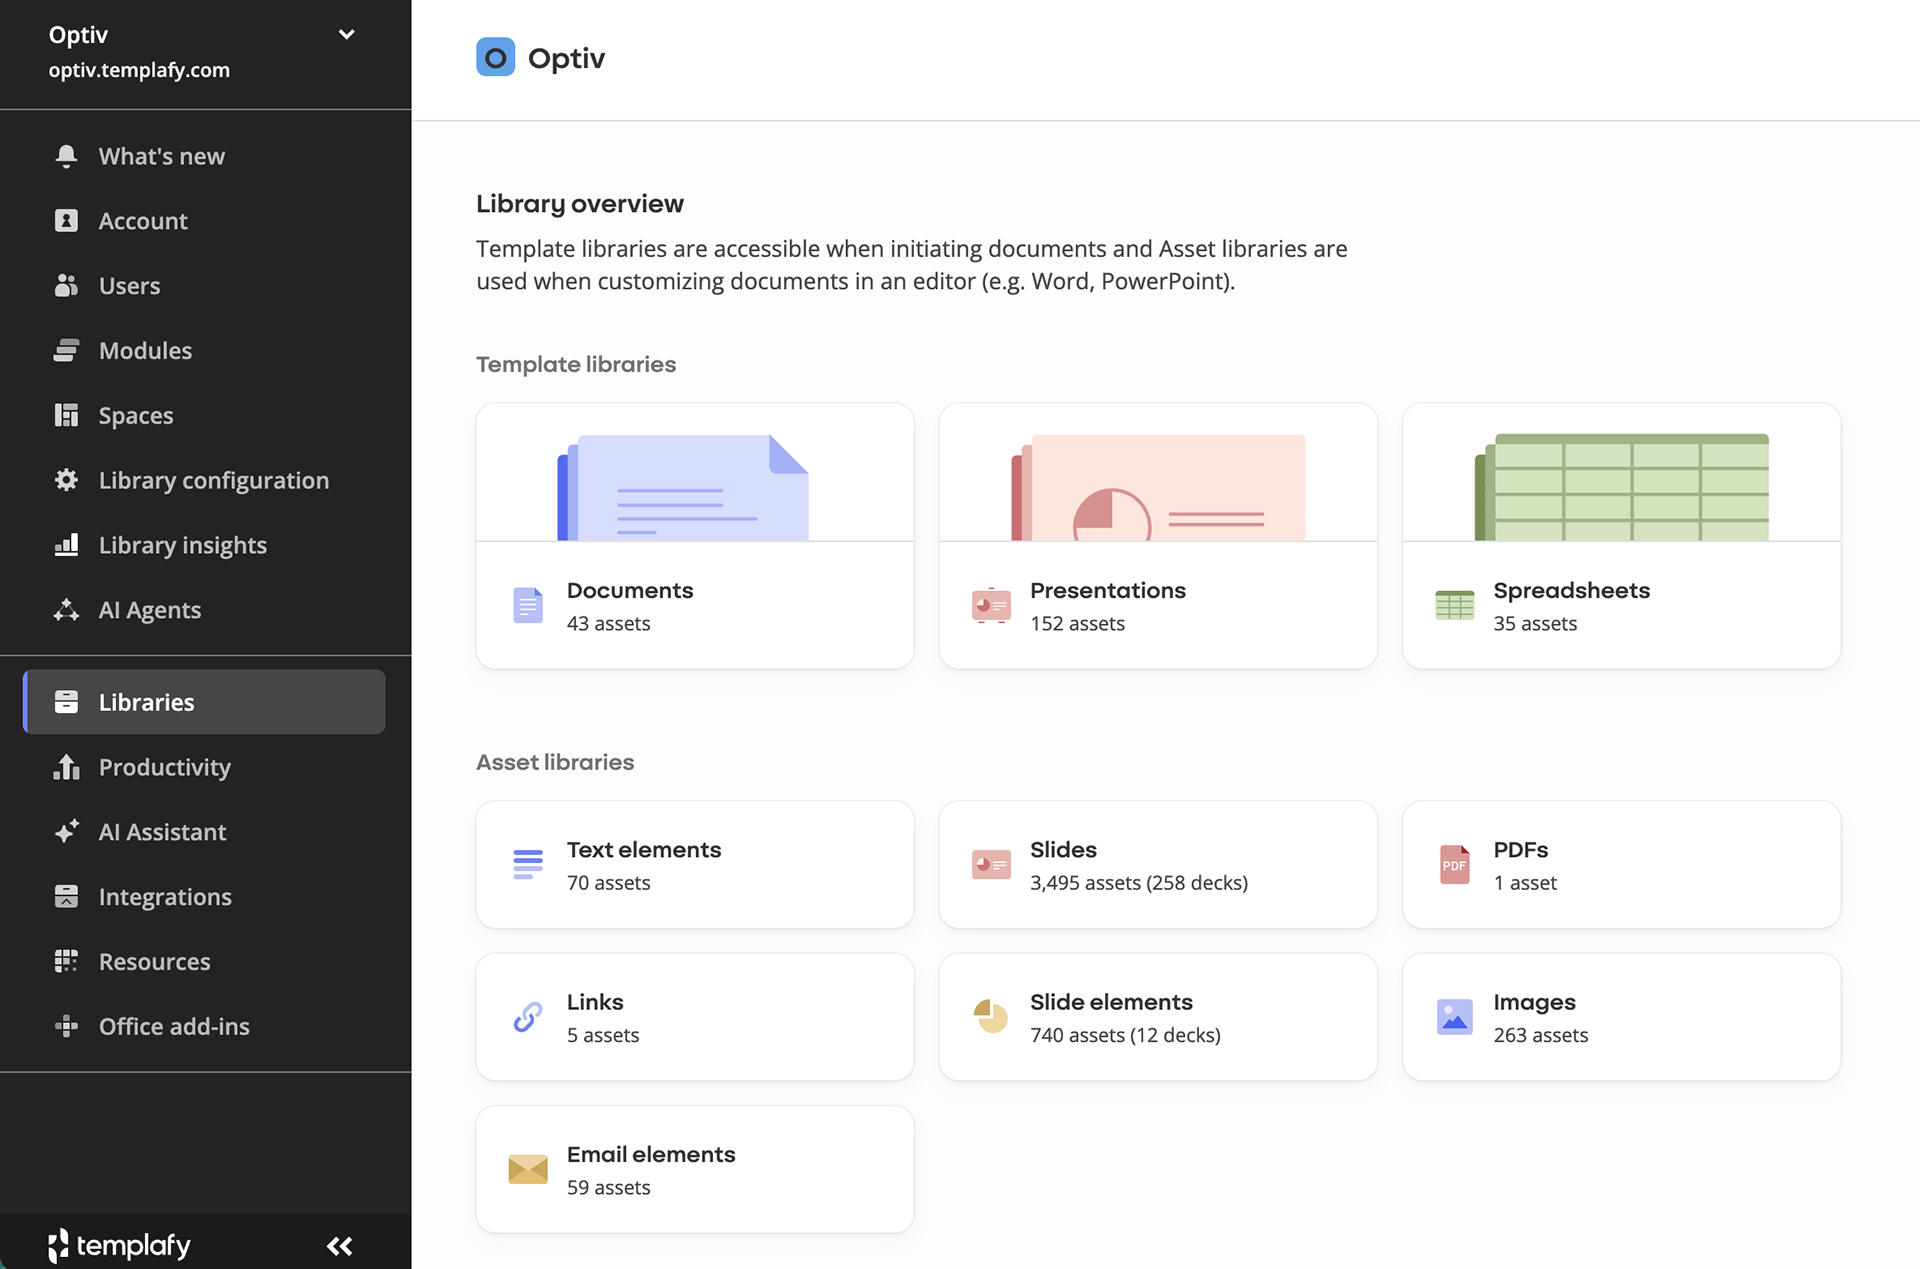Collapse the sidebar with double chevron
Image resolution: width=1920 pixels, height=1269 pixels.
(340, 1246)
